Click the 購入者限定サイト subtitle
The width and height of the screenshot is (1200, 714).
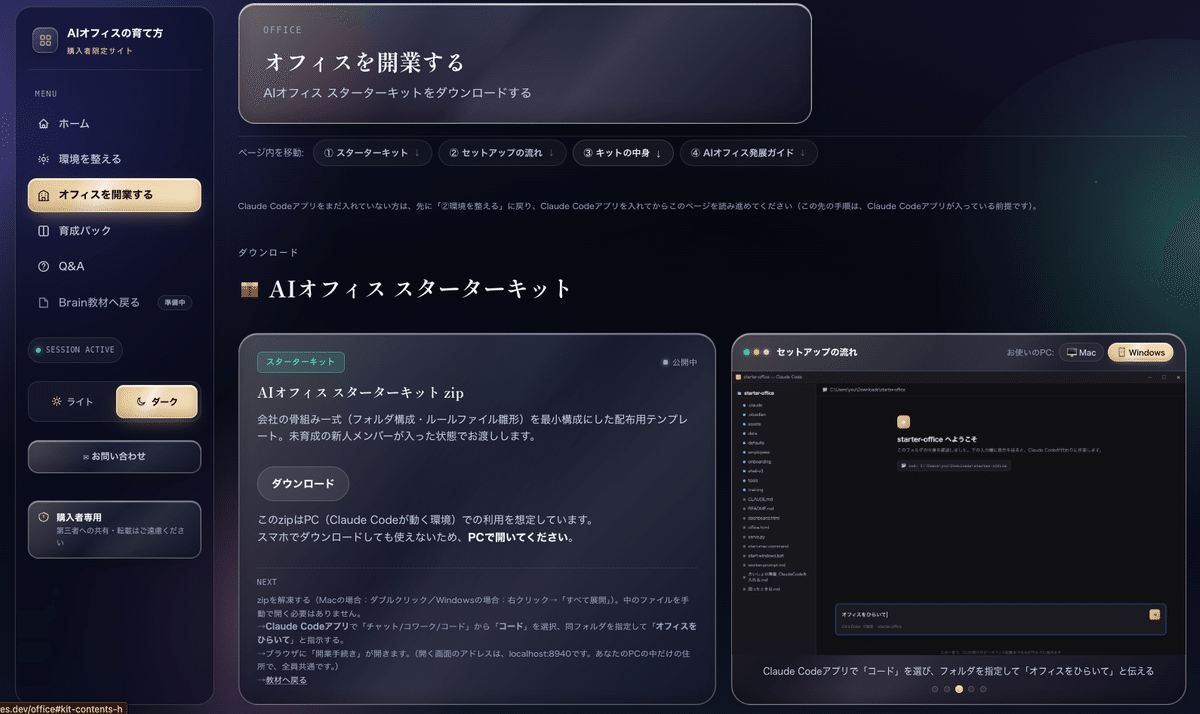click(100, 51)
